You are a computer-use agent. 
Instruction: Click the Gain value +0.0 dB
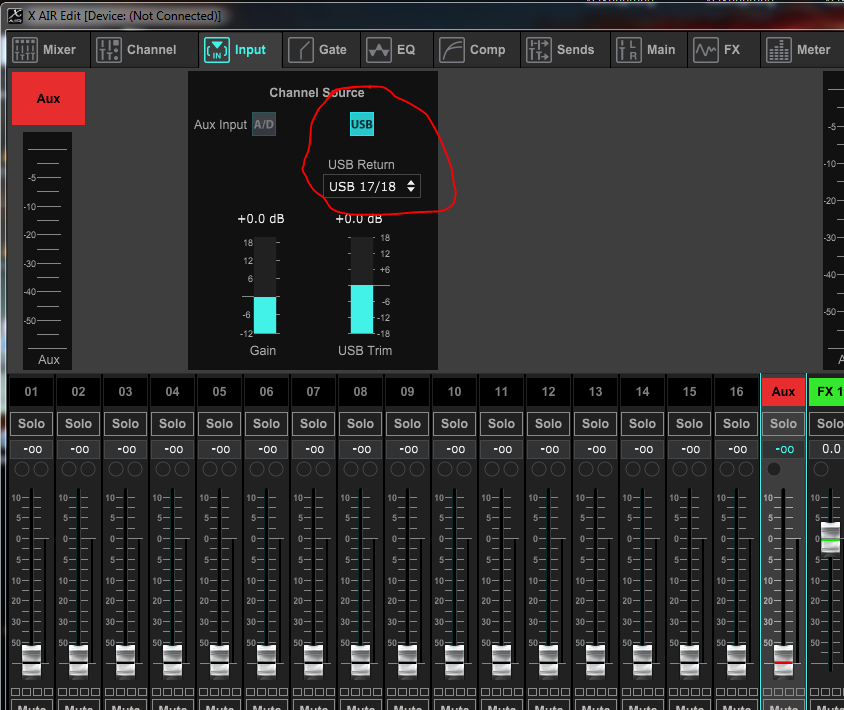(x=261, y=219)
